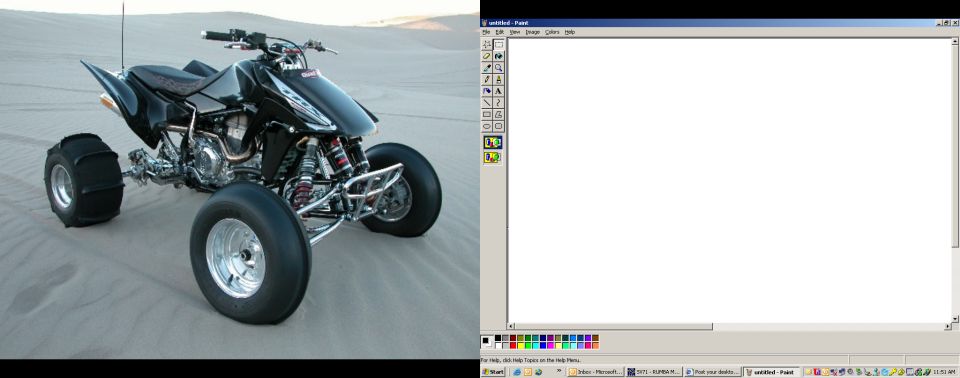The height and width of the screenshot is (378, 960).
Task: Open the Windows Start menu
Action: tap(493, 372)
